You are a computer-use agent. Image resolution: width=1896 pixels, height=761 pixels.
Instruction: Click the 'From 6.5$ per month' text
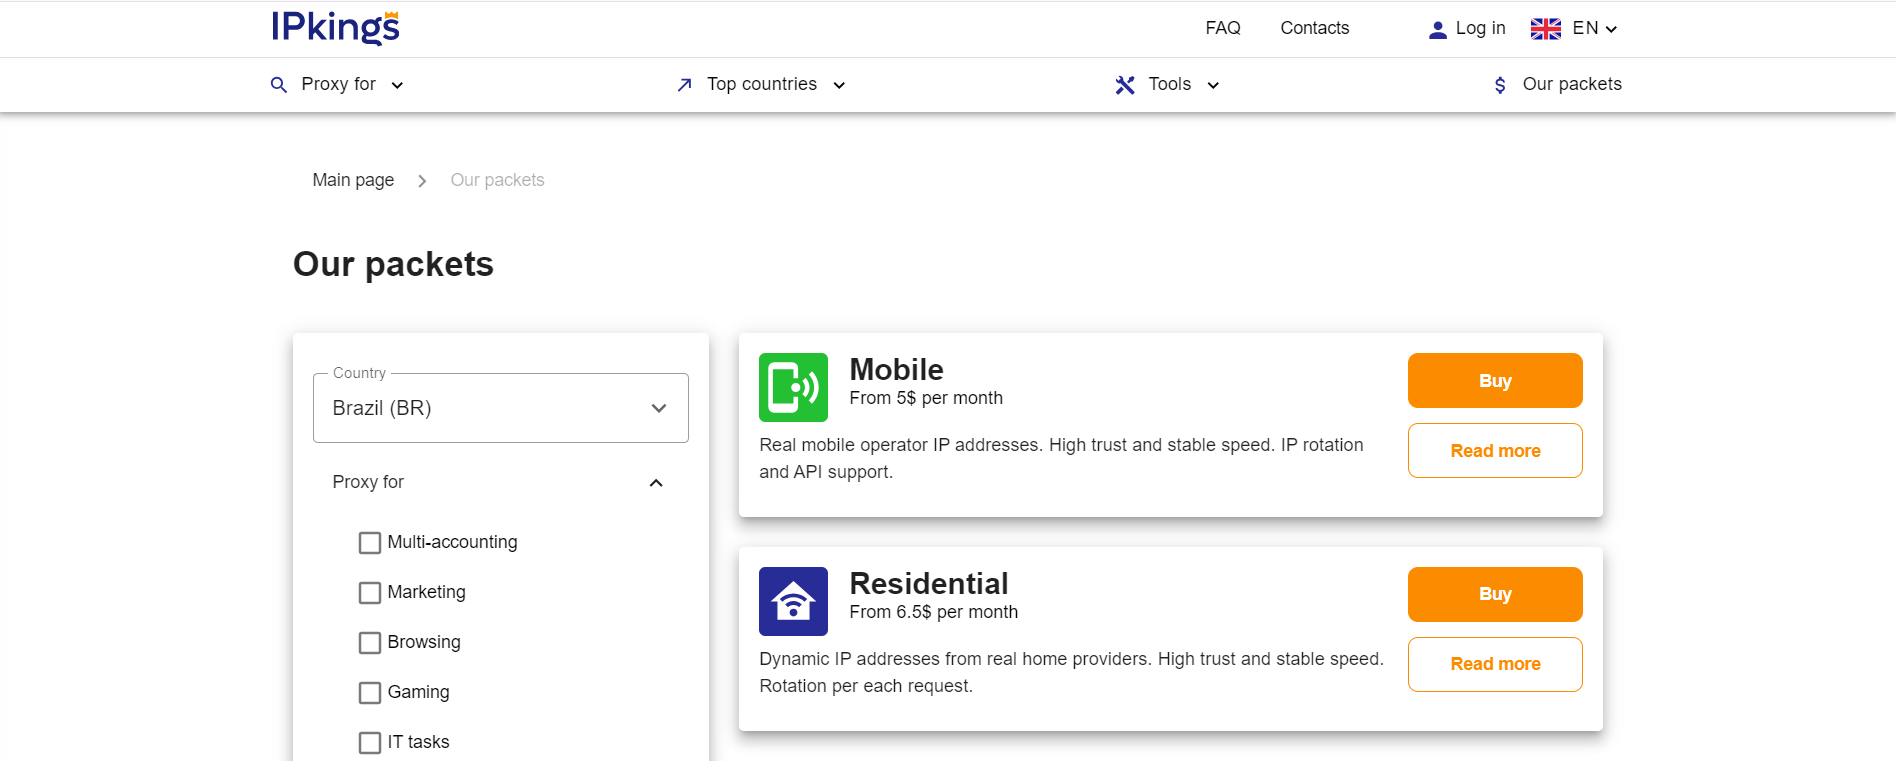coord(934,612)
